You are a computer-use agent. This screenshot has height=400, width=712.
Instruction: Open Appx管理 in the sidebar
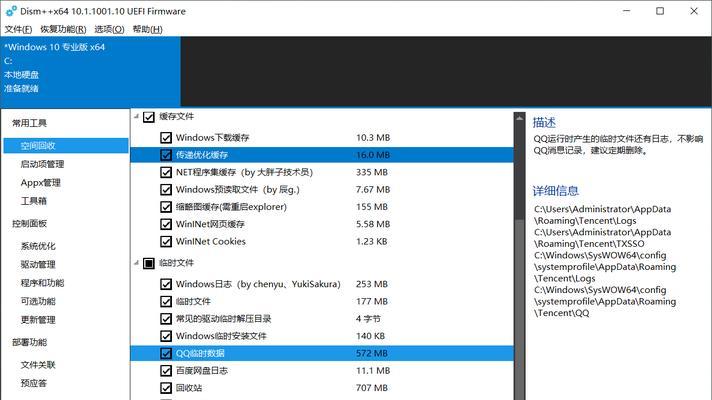(40, 183)
